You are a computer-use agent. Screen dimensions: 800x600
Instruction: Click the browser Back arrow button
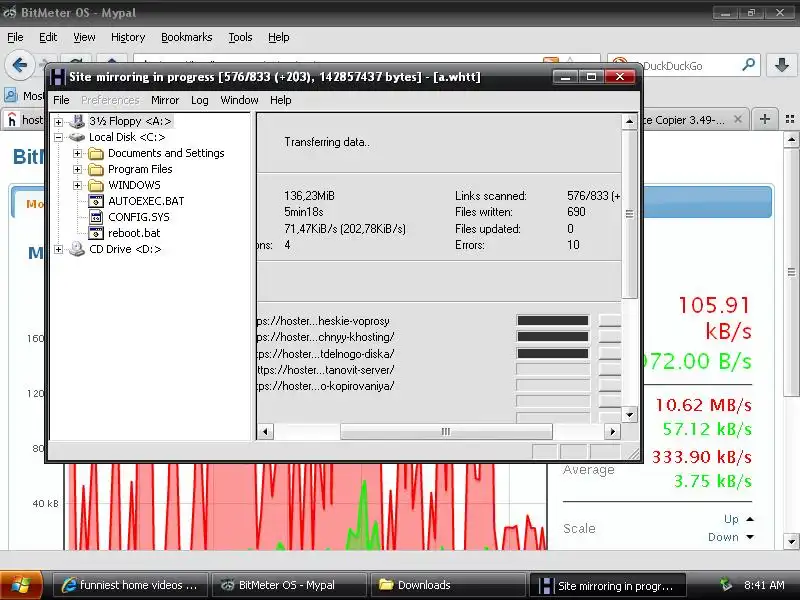pos(19,65)
